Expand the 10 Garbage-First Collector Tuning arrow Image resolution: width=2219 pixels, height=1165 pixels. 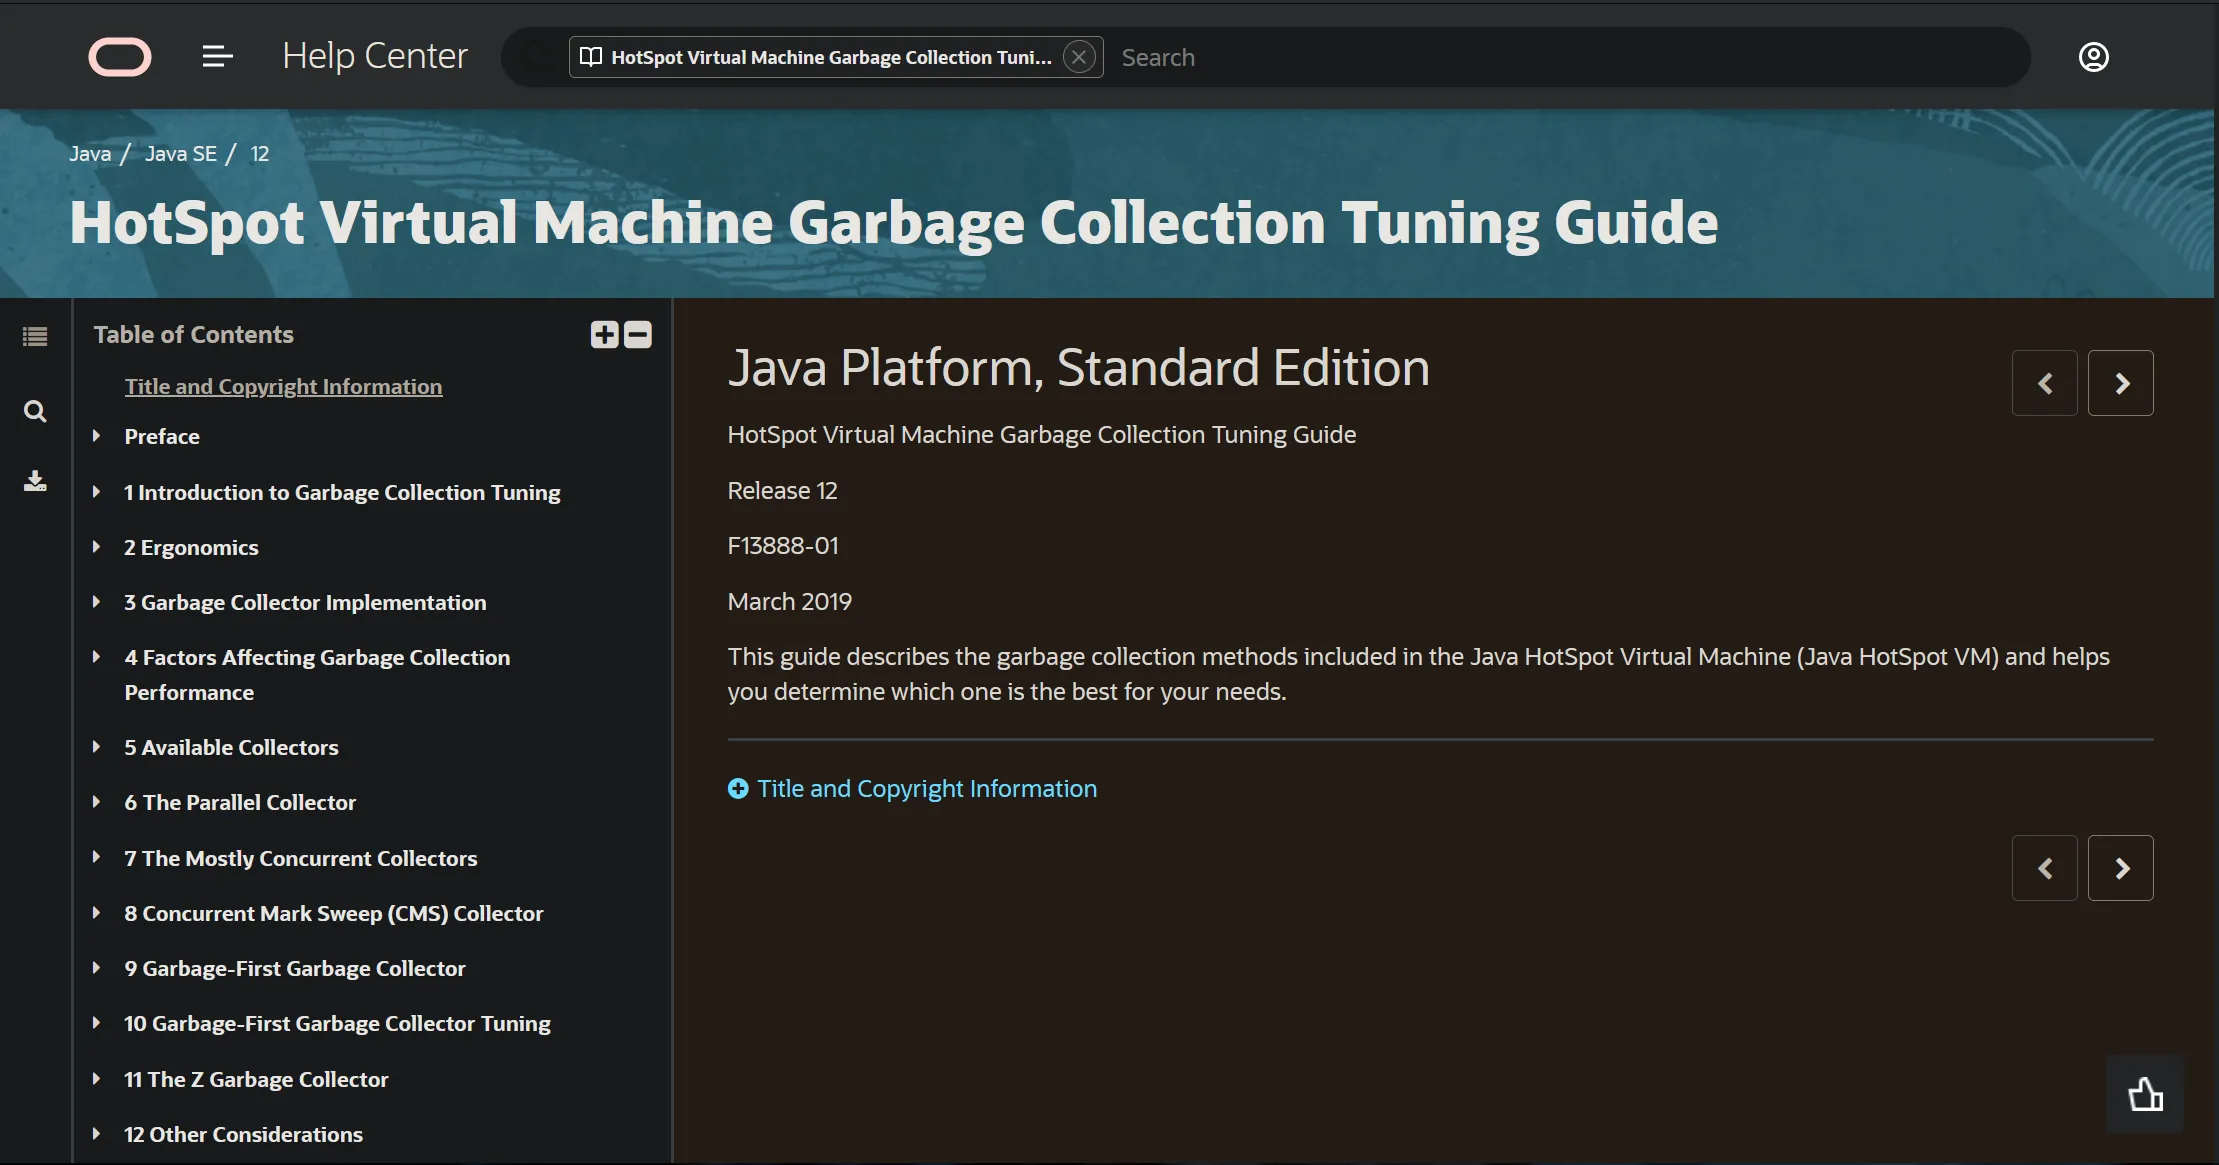(96, 1023)
